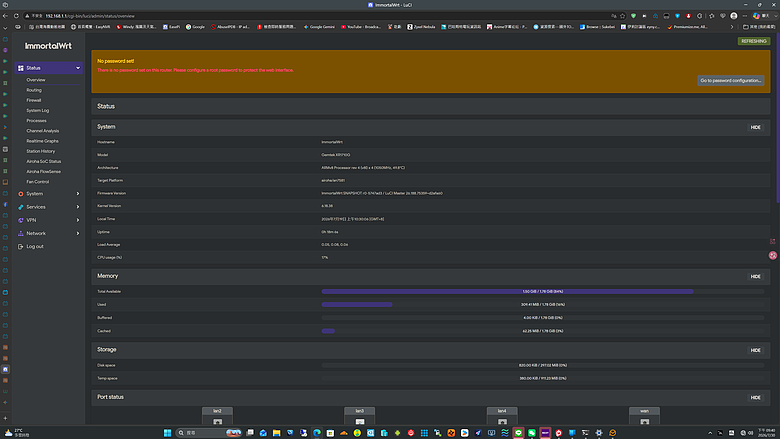Open the Processes page
The height and width of the screenshot is (439, 780).
[x=36, y=121]
